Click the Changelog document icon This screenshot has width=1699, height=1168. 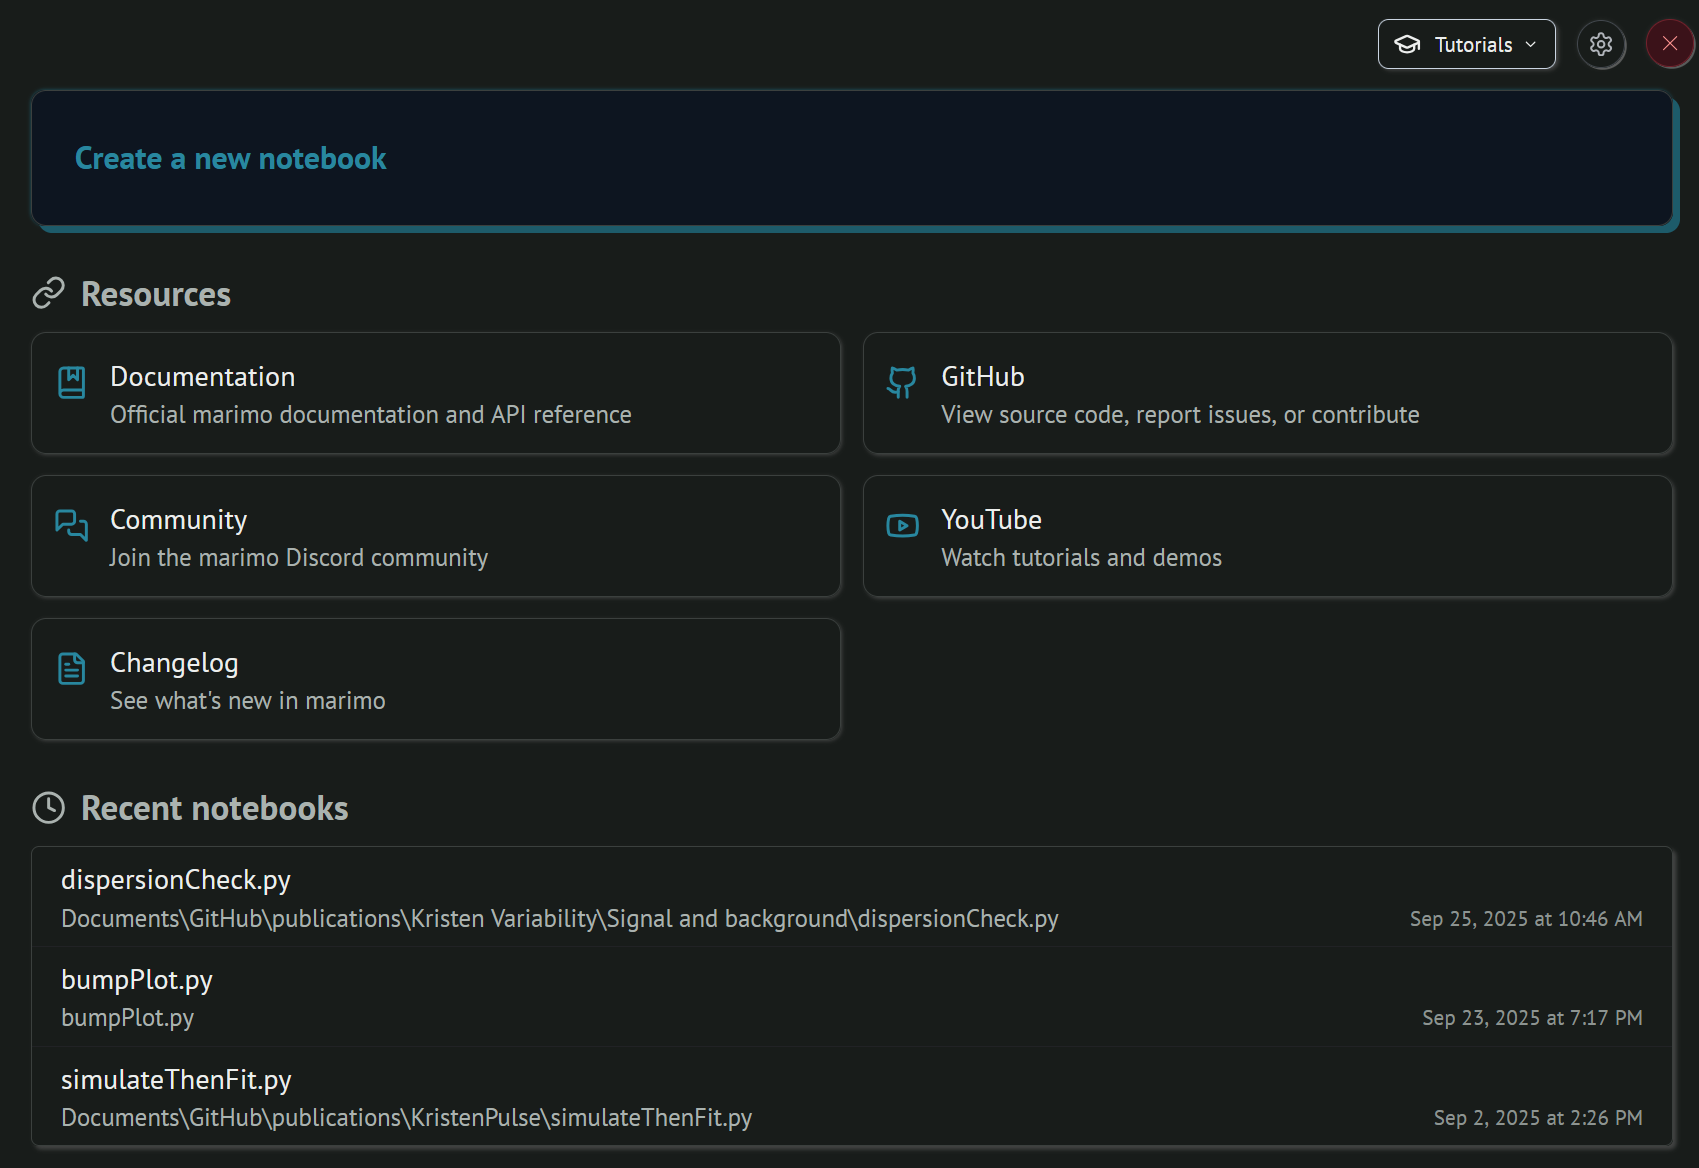pyautogui.click(x=72, y=668)
